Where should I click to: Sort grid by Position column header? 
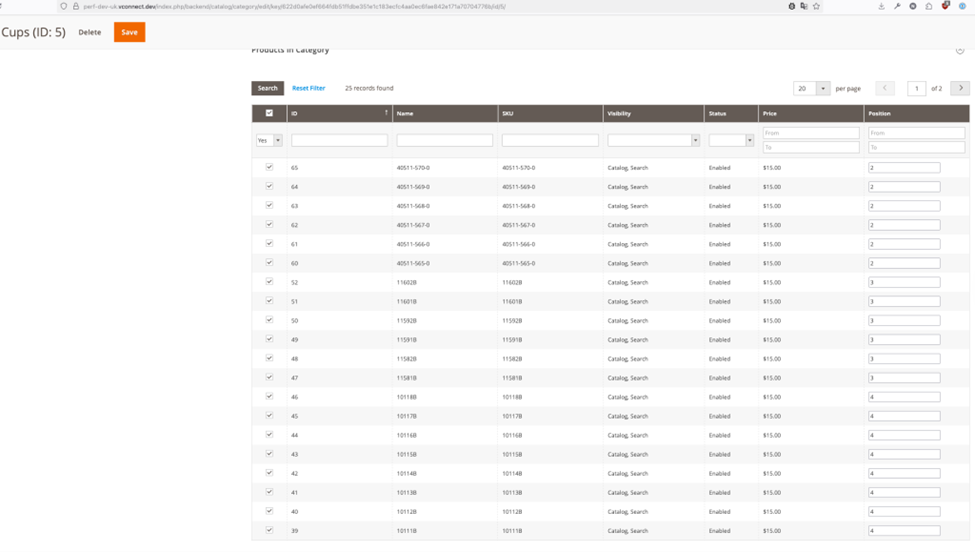(917, 113)
